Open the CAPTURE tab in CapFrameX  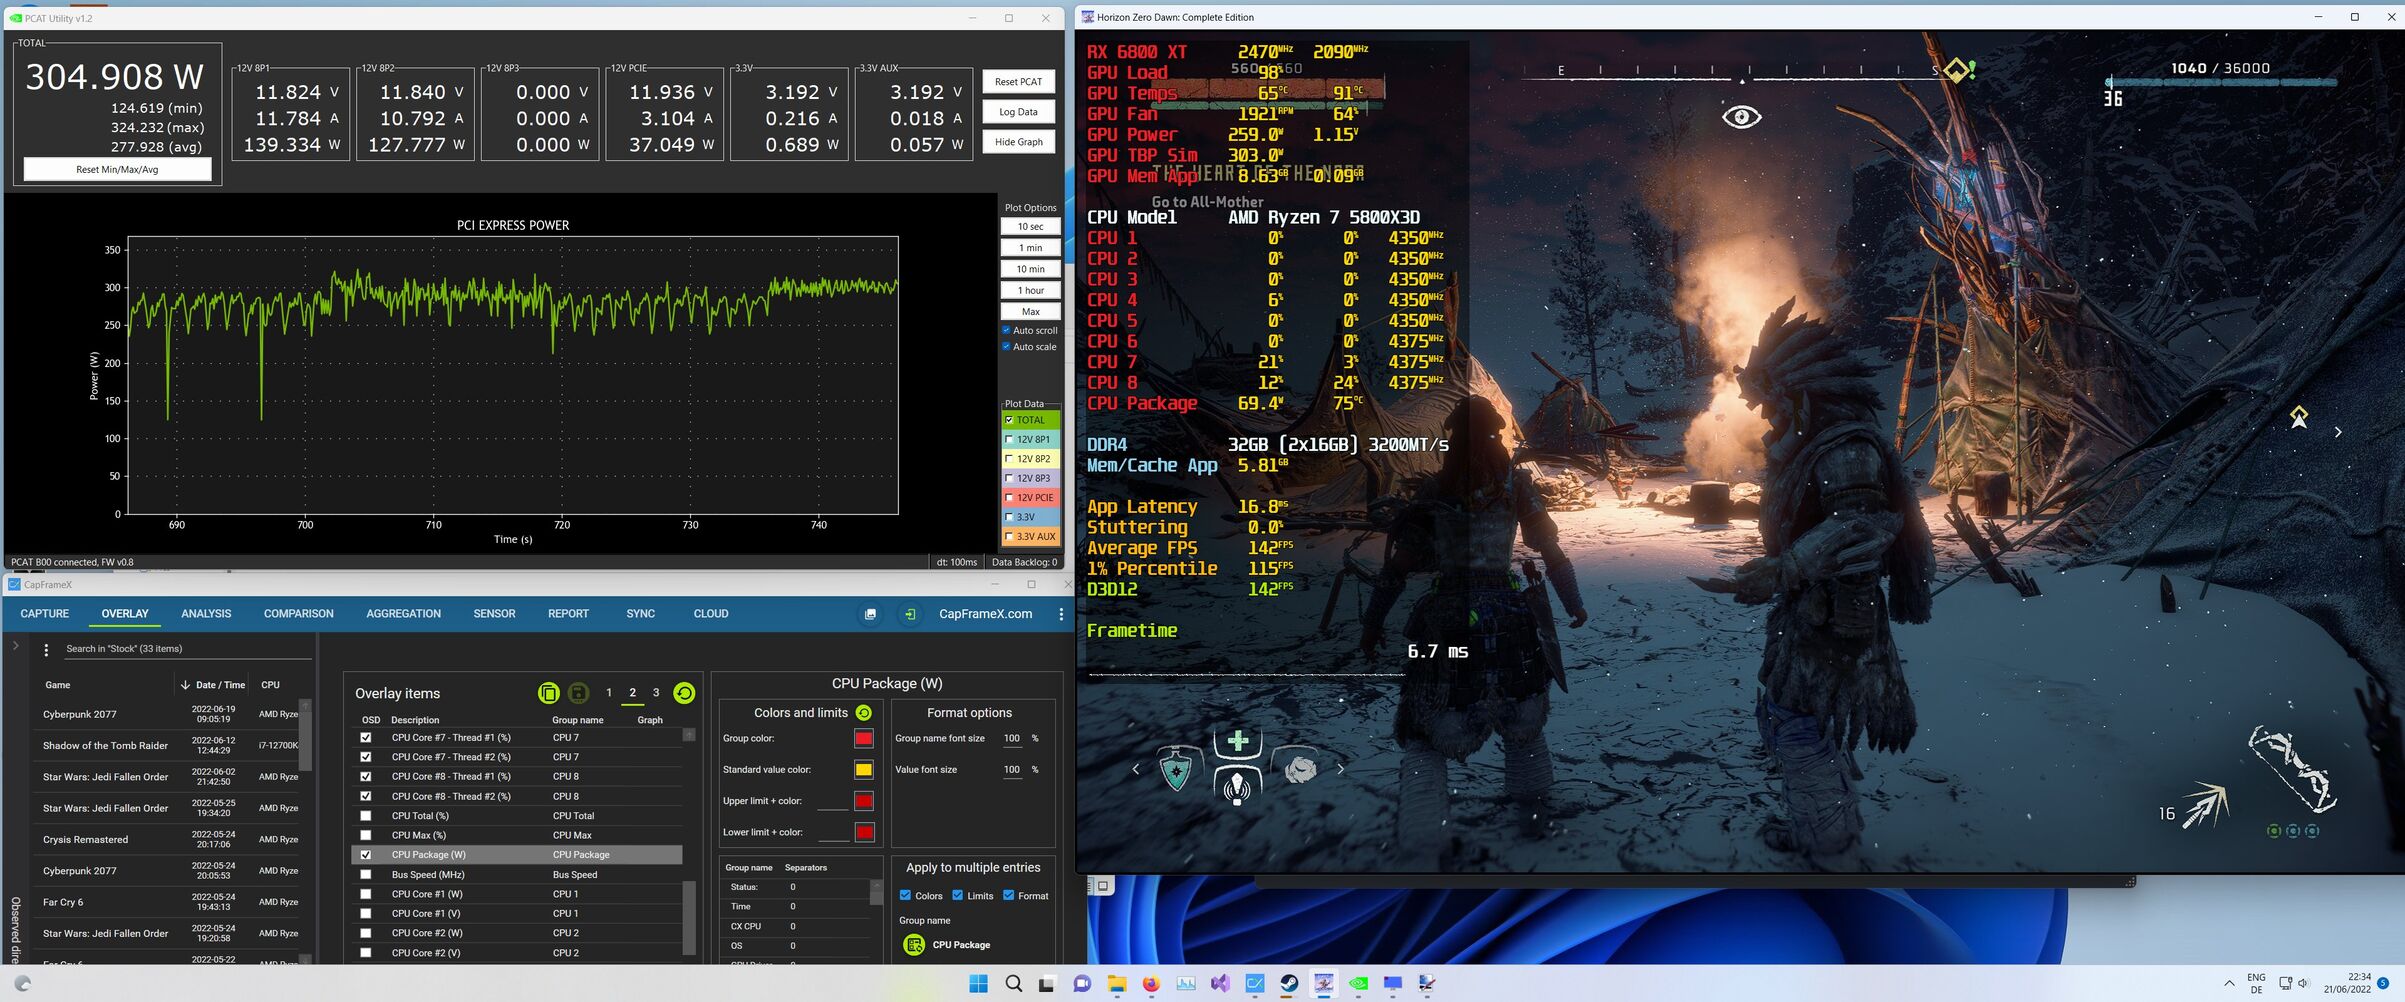click(45, 614)
